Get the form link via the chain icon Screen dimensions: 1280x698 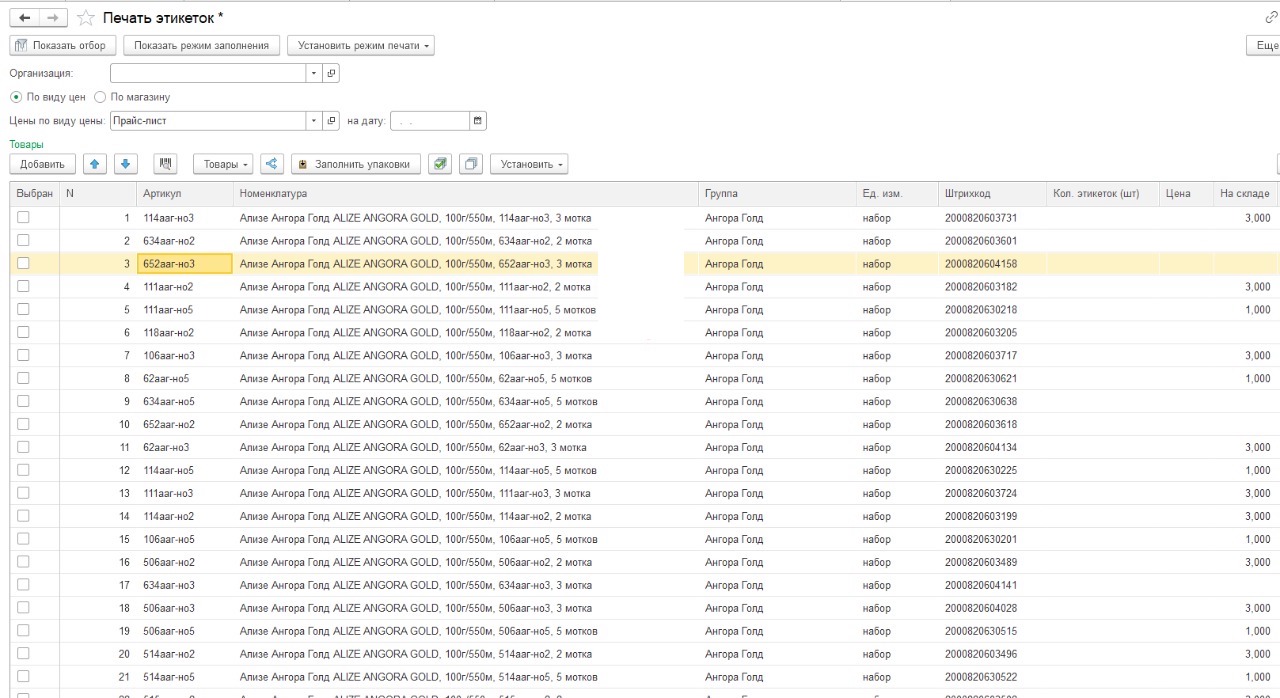click(x=1272, y=17)
